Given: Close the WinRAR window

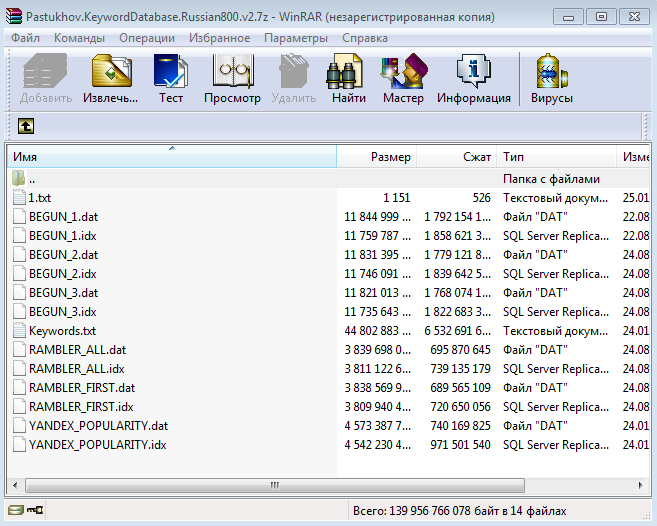Looking at the screenshot, I should click(634, 17).
